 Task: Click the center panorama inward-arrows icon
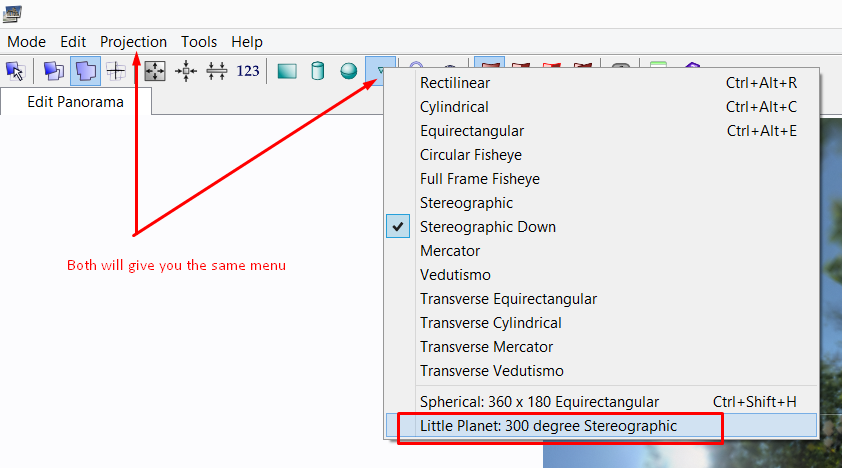click(186, 71)
